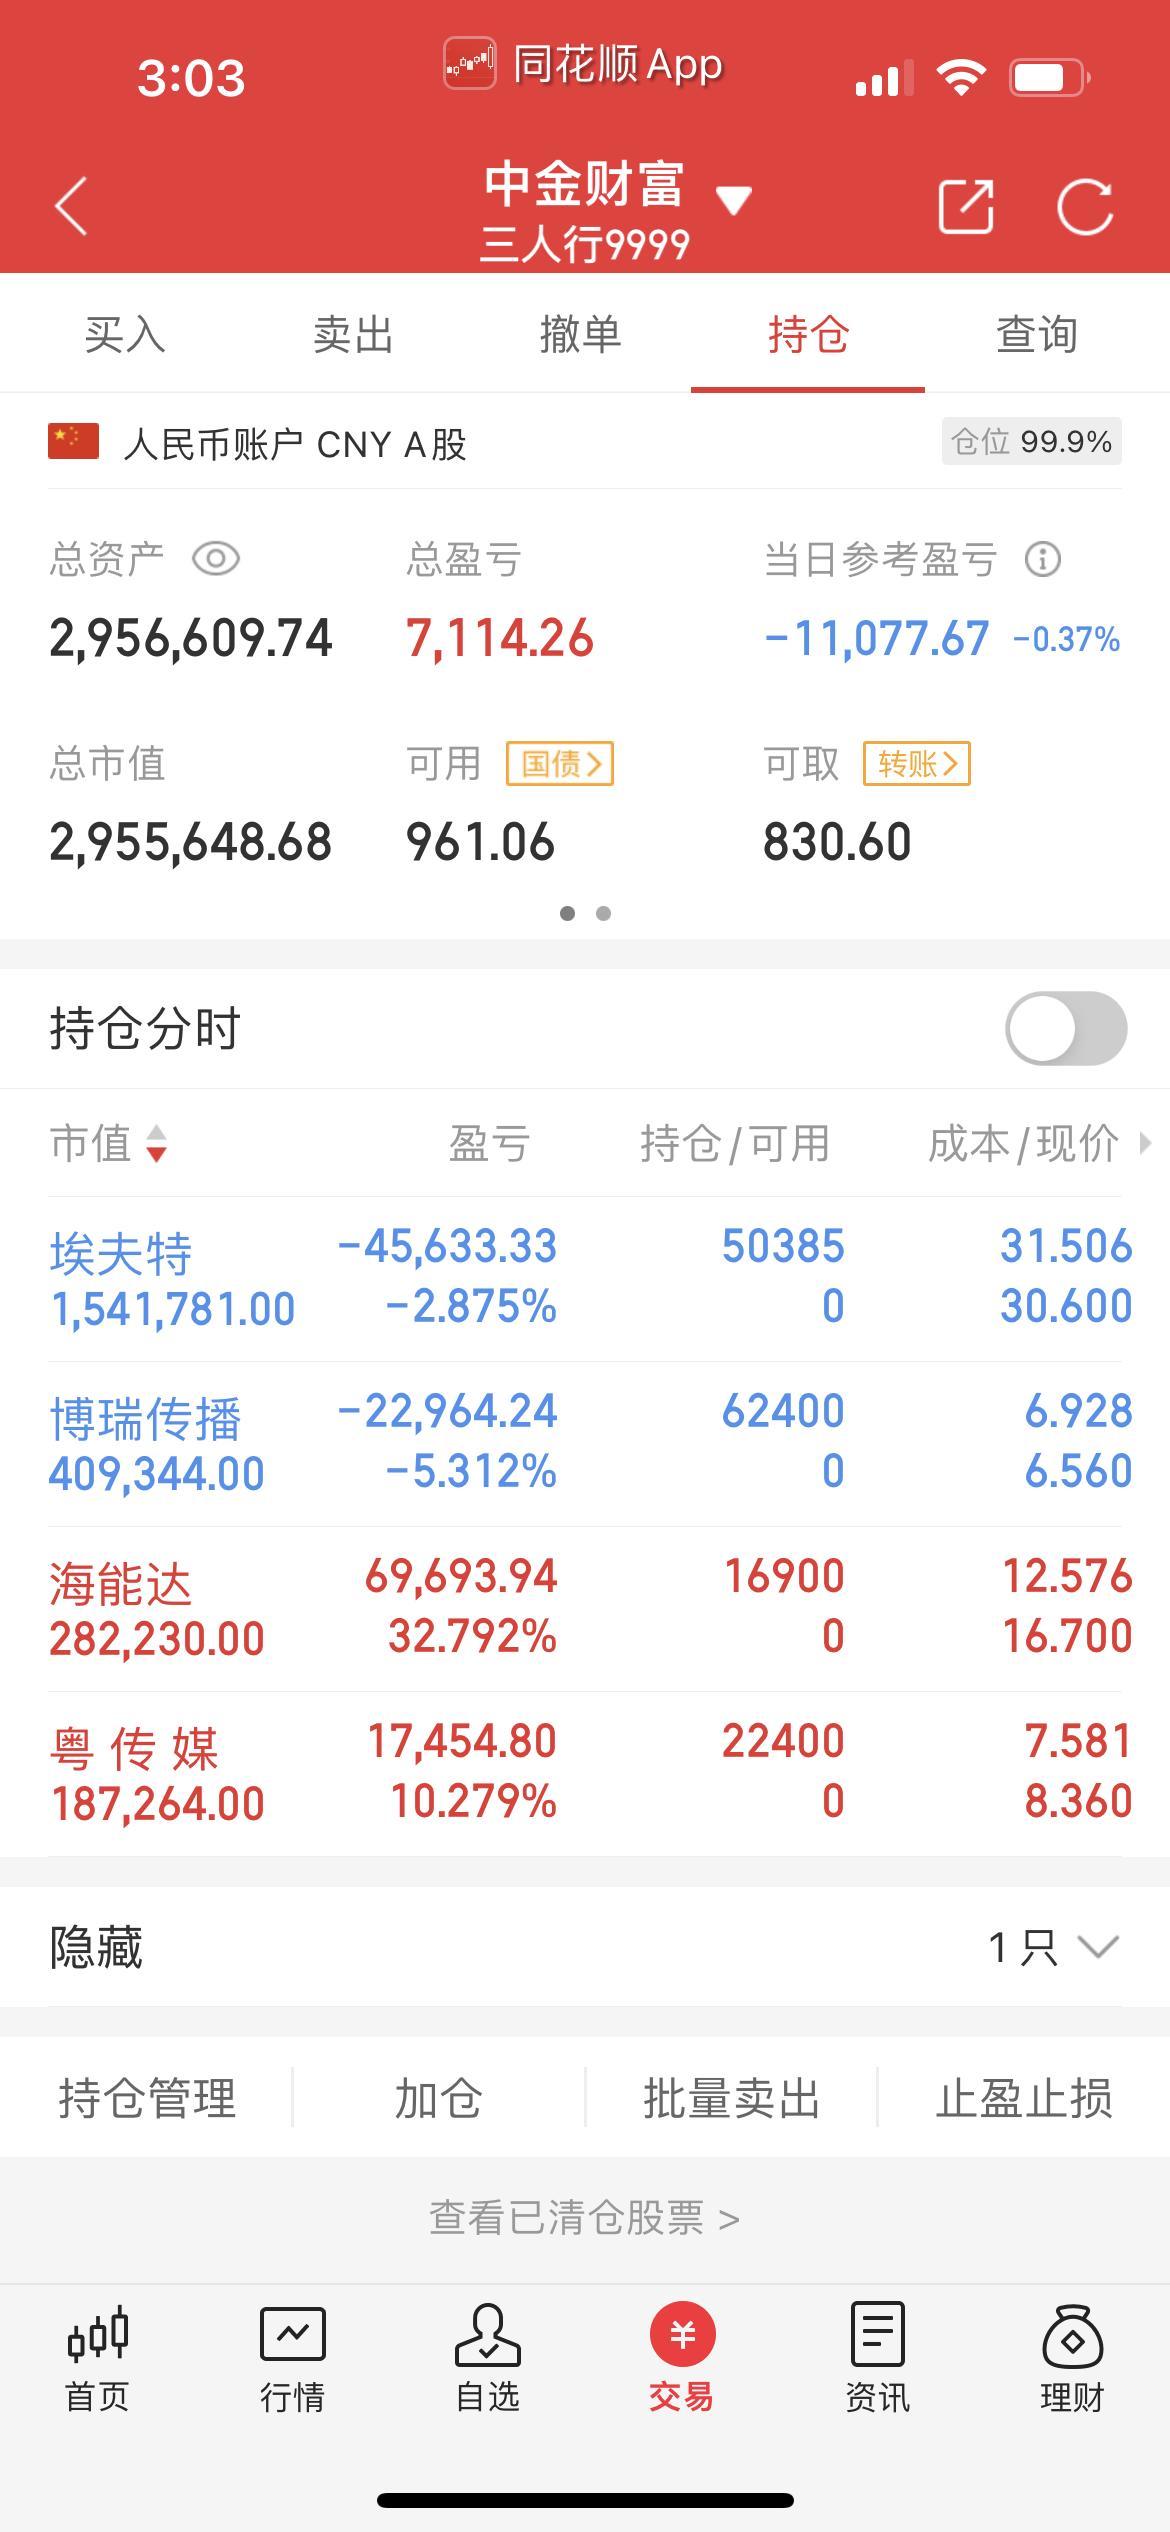Tap the share/export icon in header
Screen dimensions: 1170x2532
(966, 207)
